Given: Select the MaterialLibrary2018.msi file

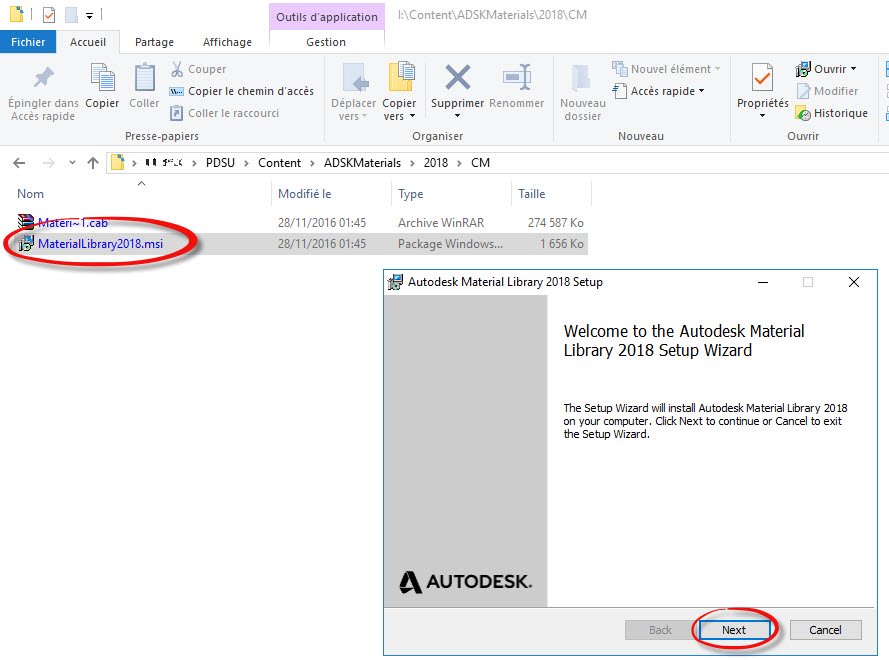Looking at the screenshot, I should click(x=100, y=244).
